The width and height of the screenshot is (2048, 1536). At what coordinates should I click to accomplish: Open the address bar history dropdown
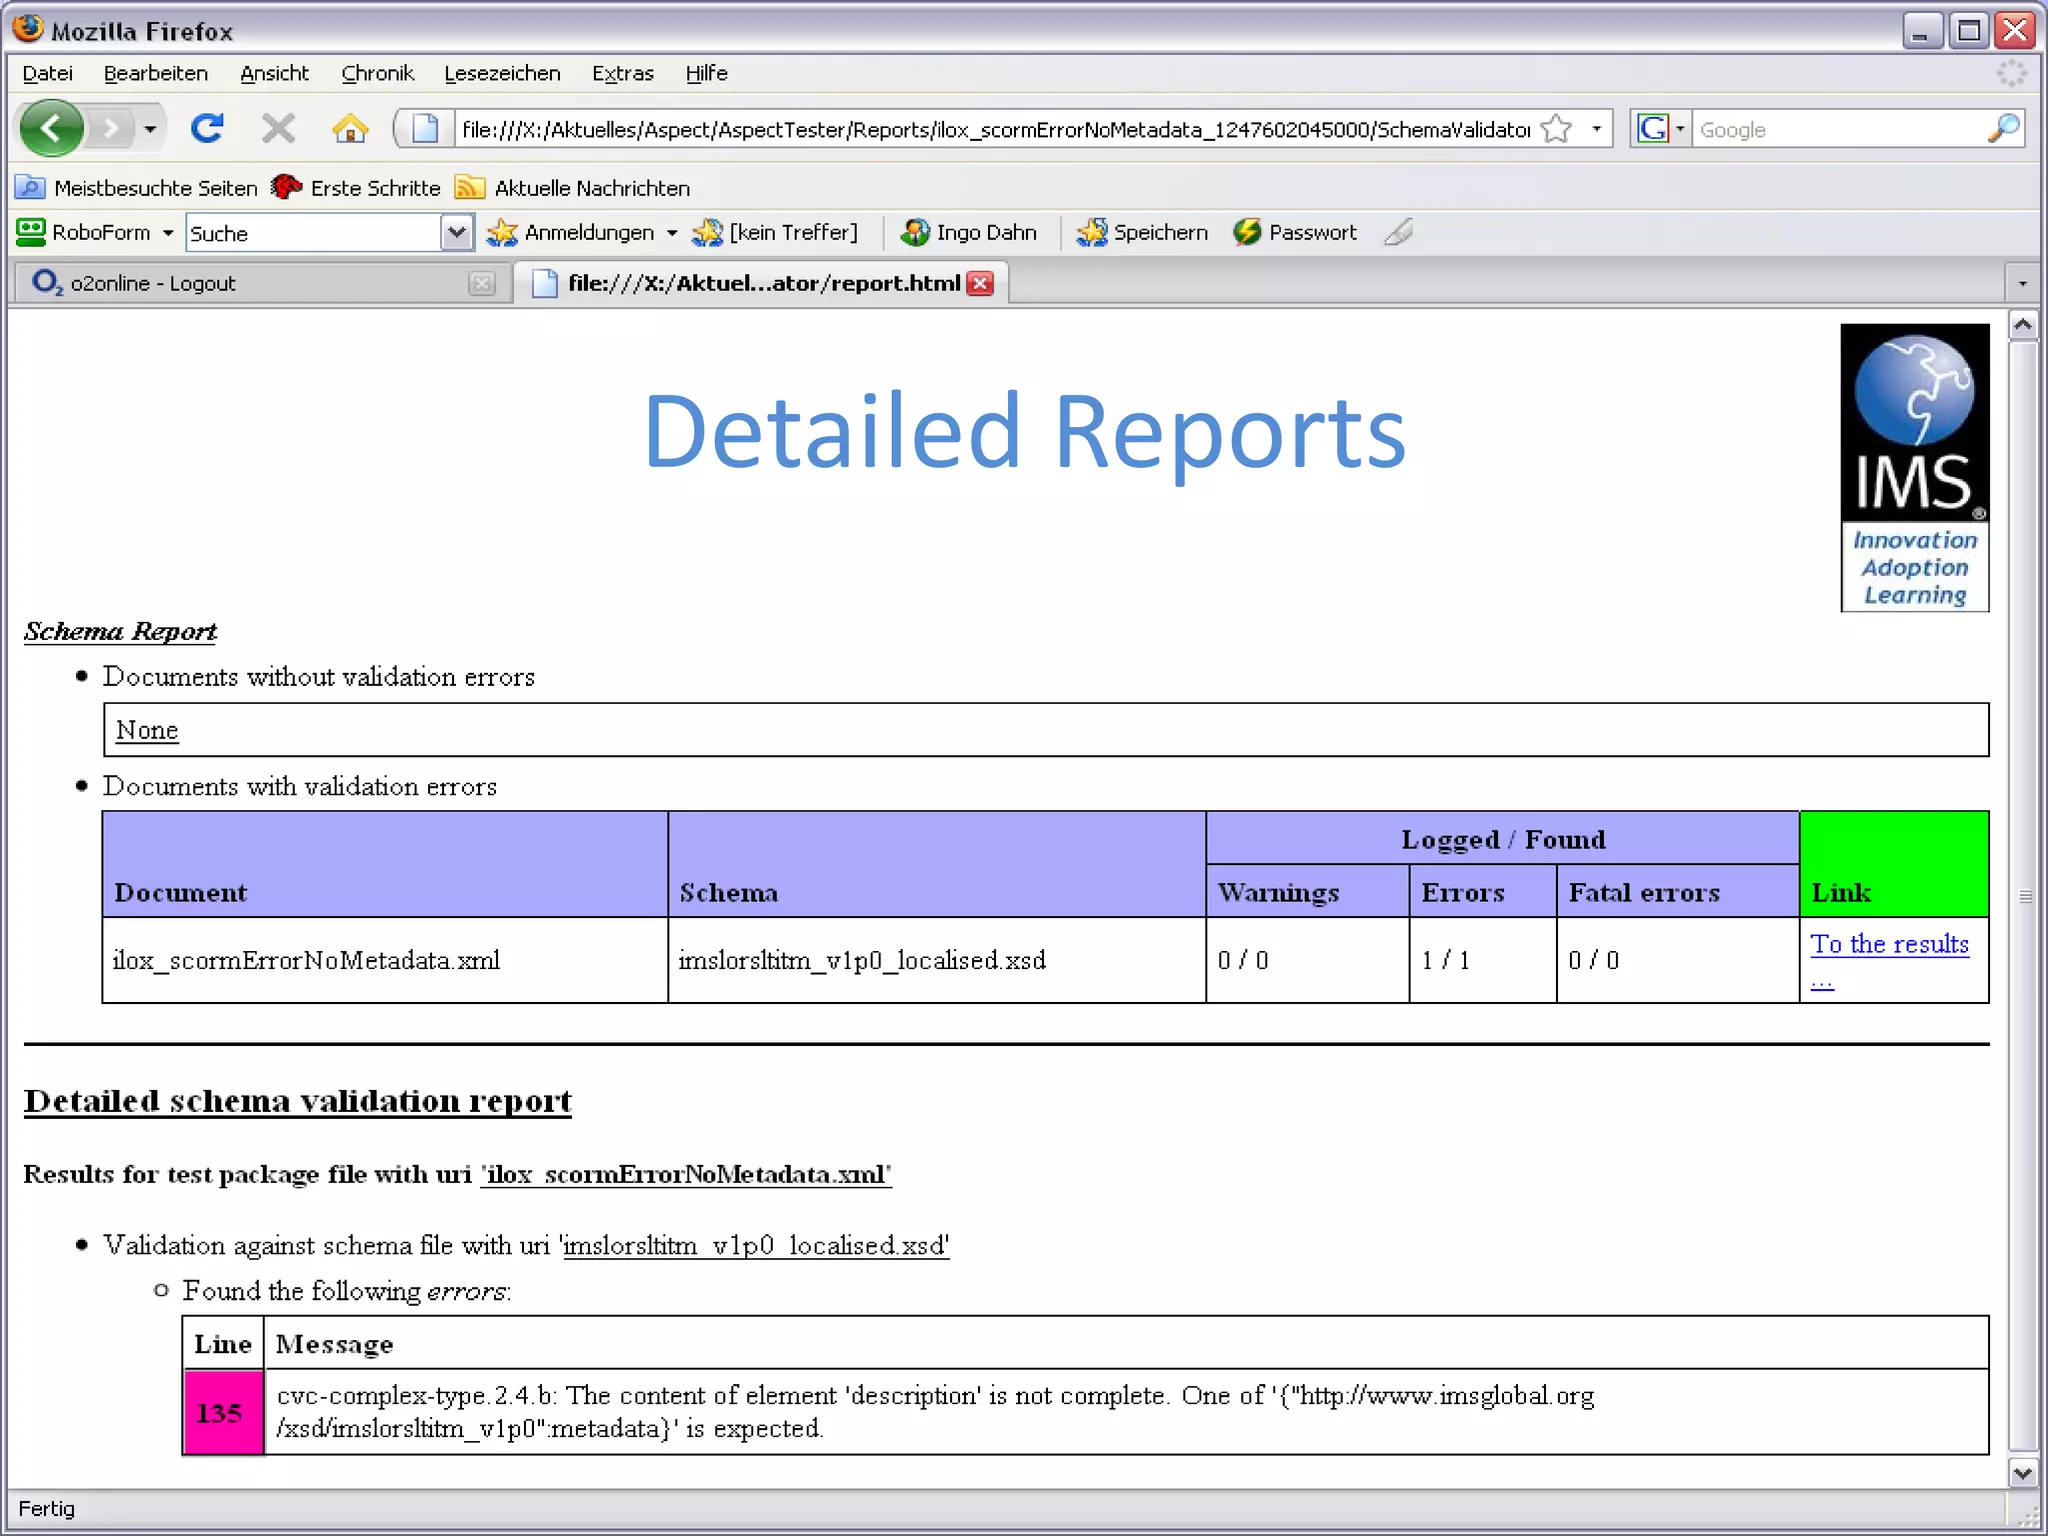[x=1596, y=129]
